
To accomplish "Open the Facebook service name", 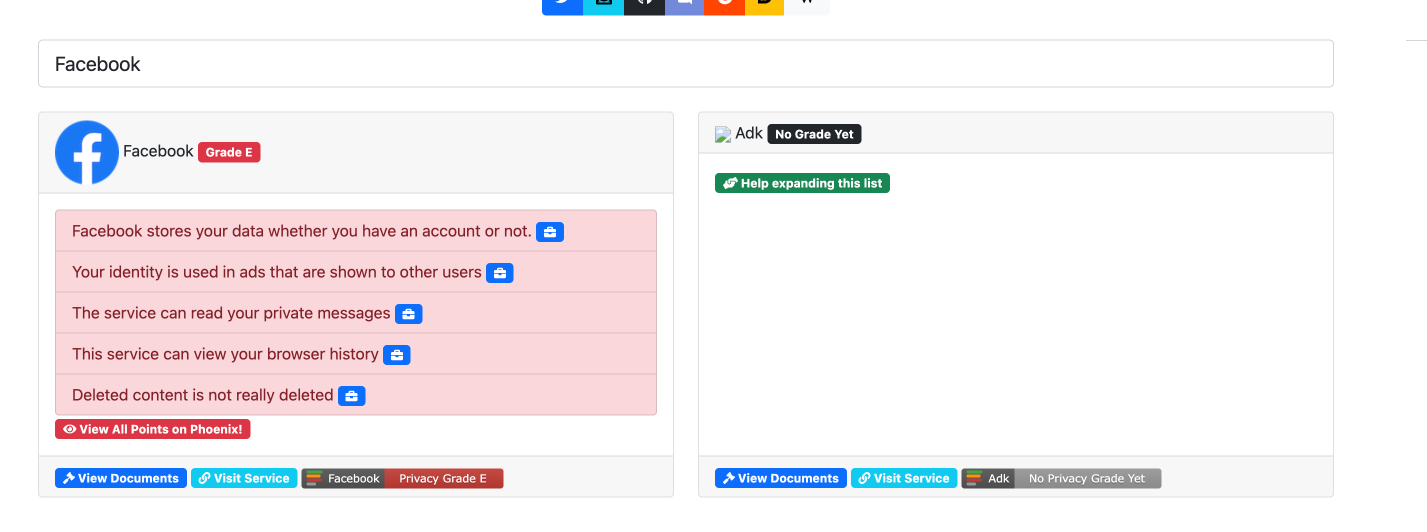I will pos(158,151).
